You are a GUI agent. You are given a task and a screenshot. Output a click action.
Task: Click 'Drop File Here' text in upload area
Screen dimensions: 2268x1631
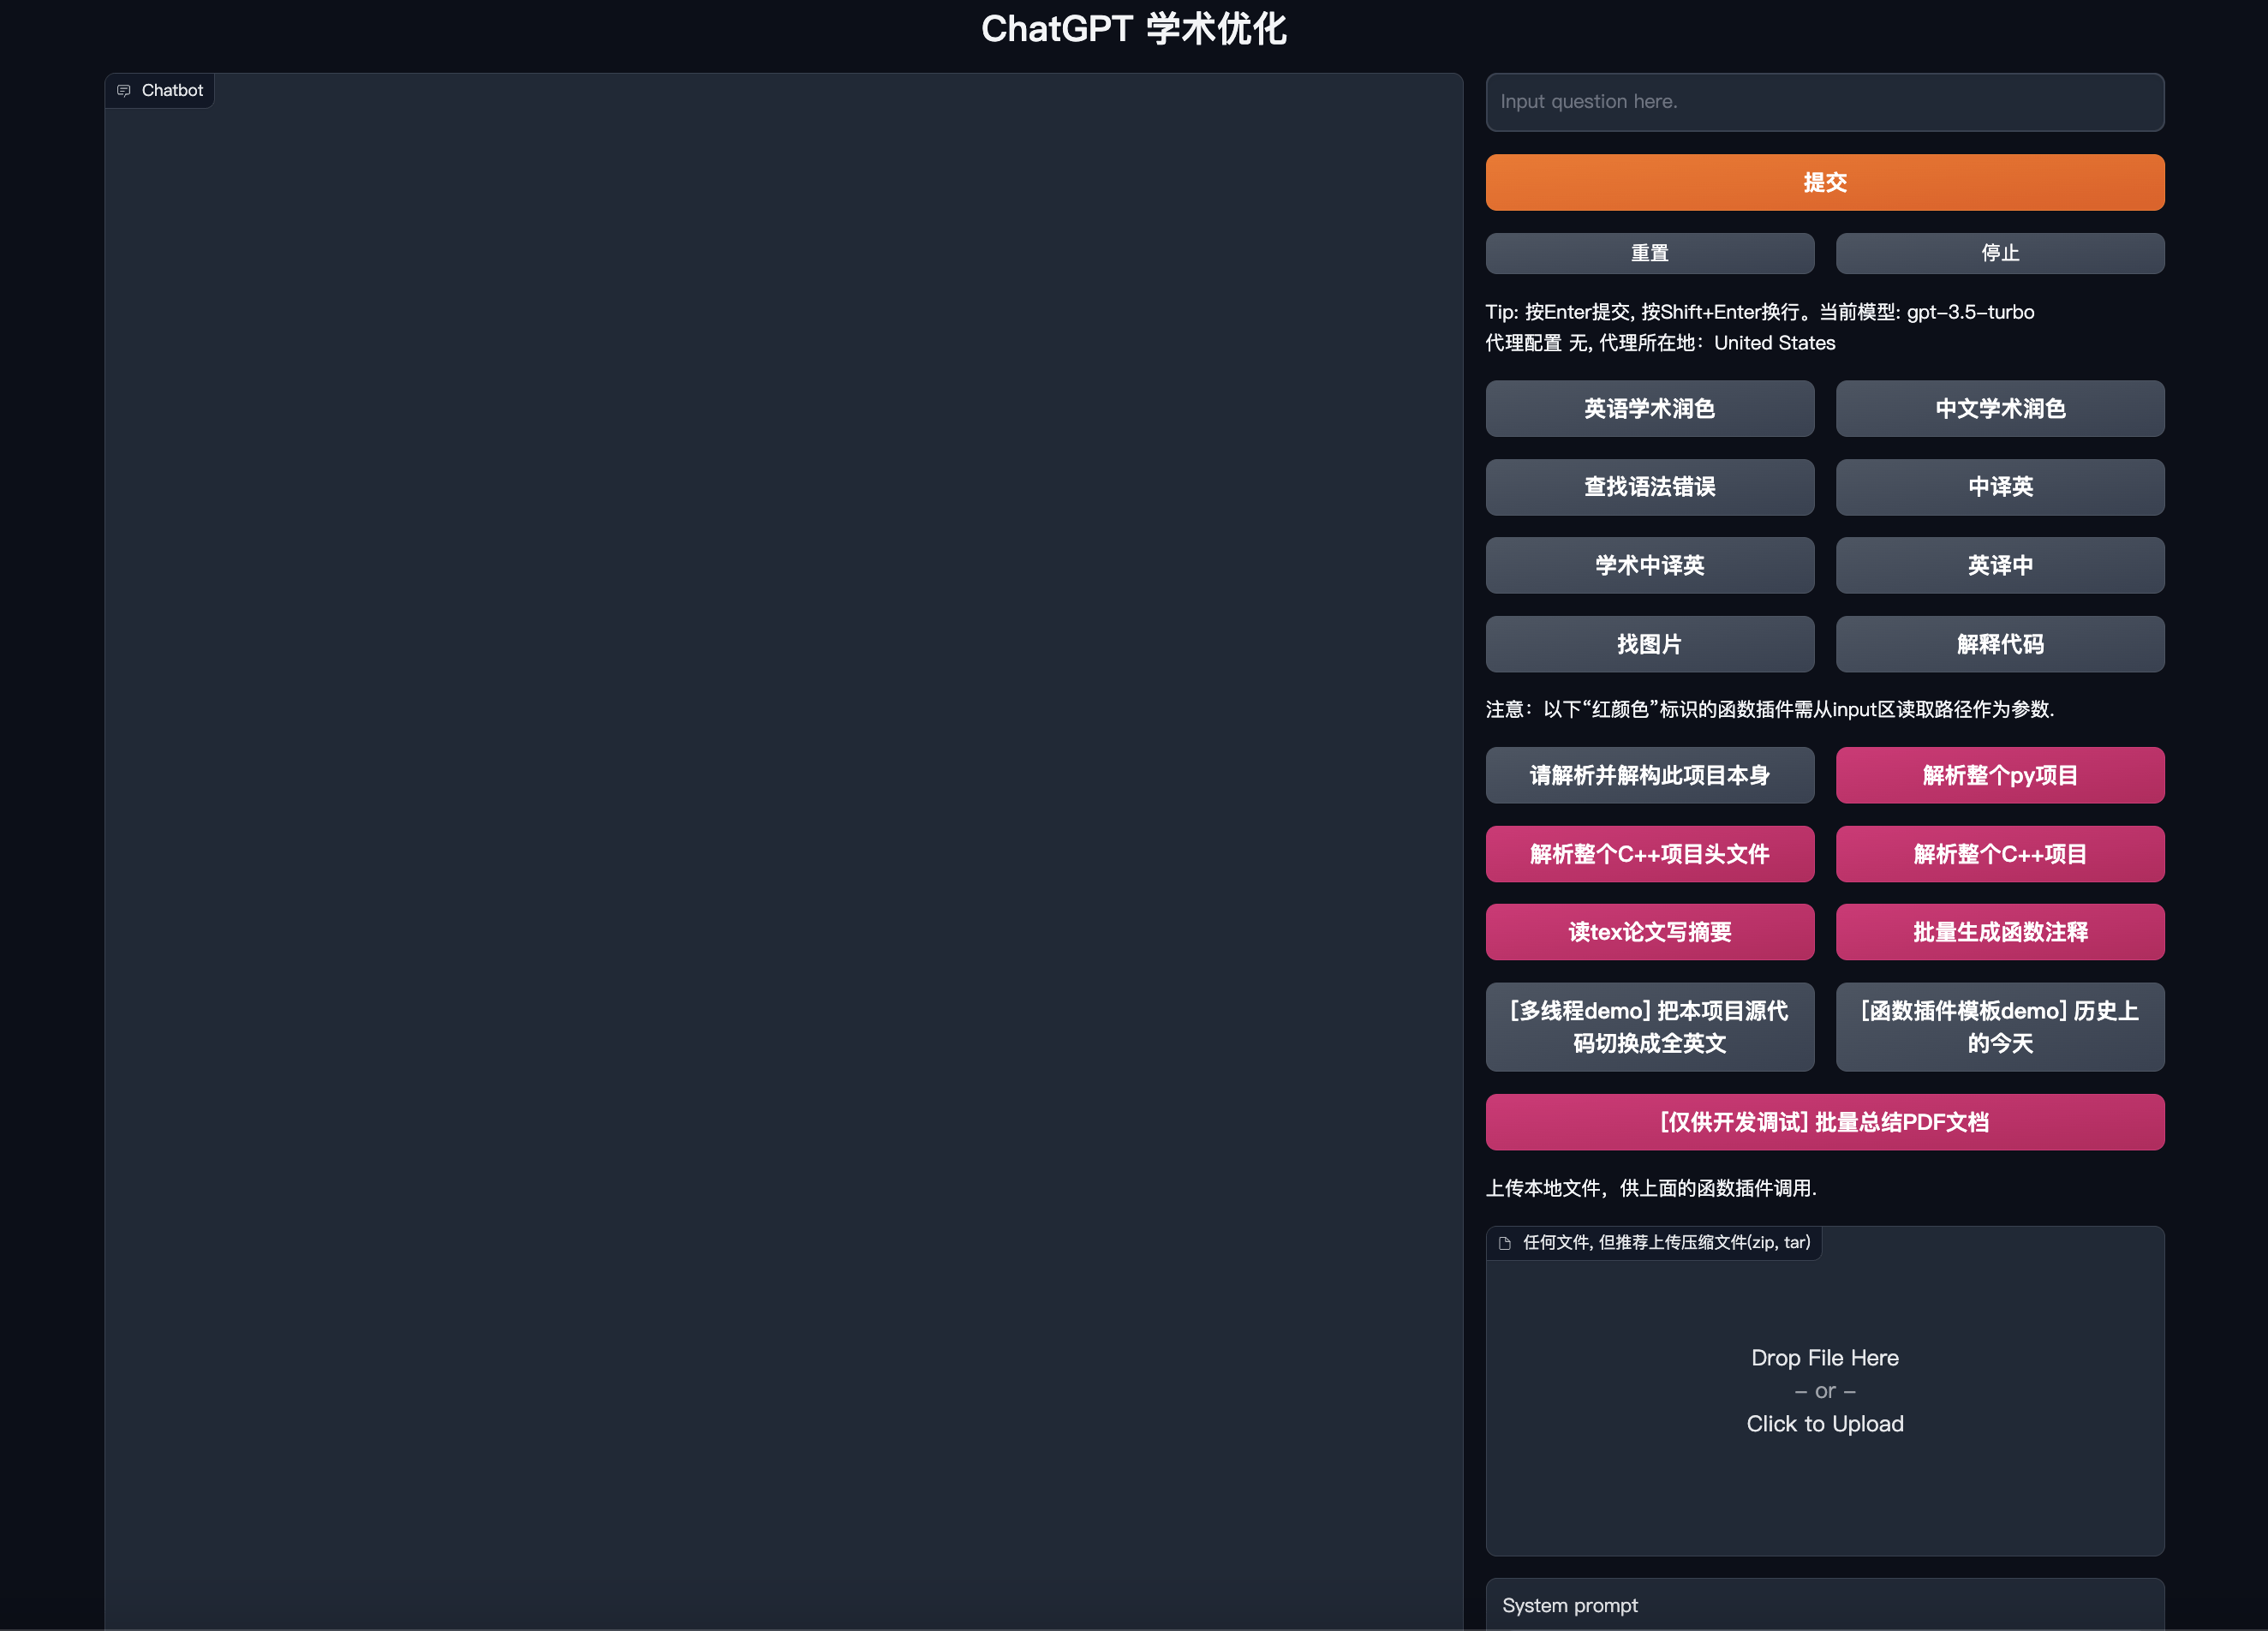(x=1824, y=1358)
